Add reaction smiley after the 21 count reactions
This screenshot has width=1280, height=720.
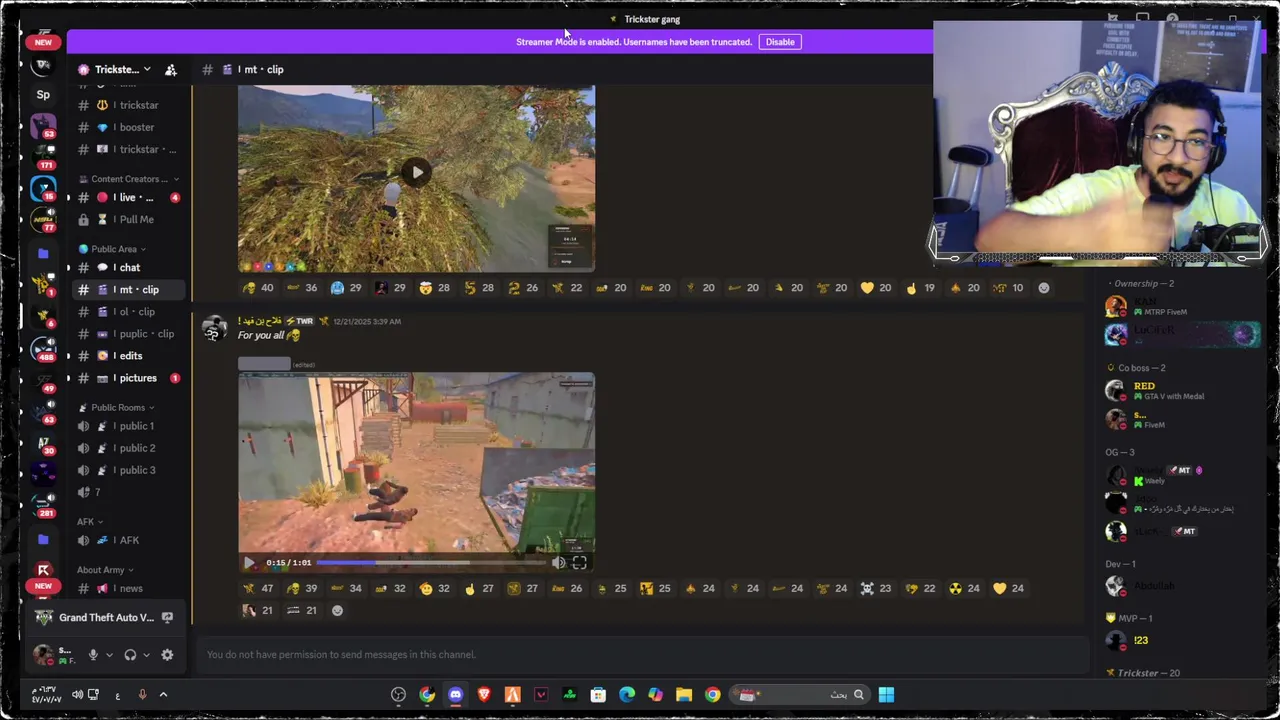(x=337, y=610)
